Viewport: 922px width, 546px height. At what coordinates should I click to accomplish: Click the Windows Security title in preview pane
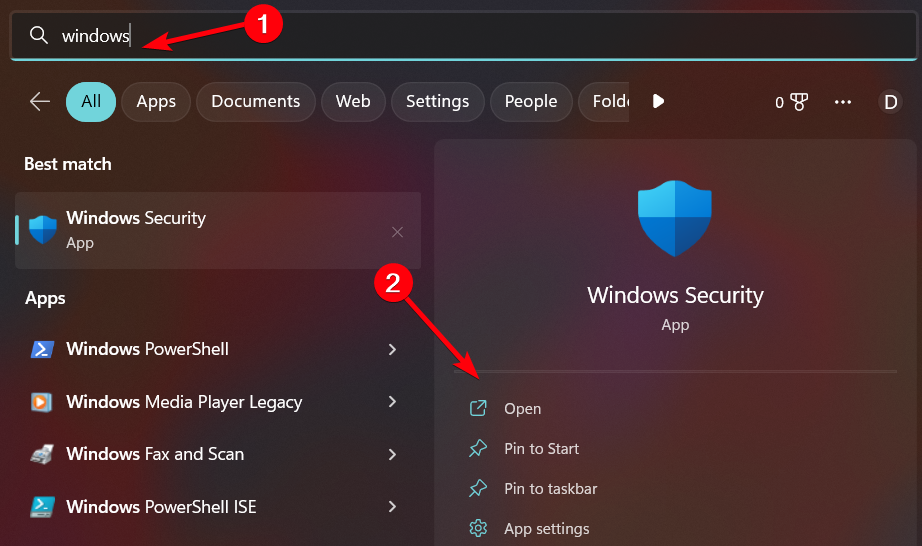(675, 295)
